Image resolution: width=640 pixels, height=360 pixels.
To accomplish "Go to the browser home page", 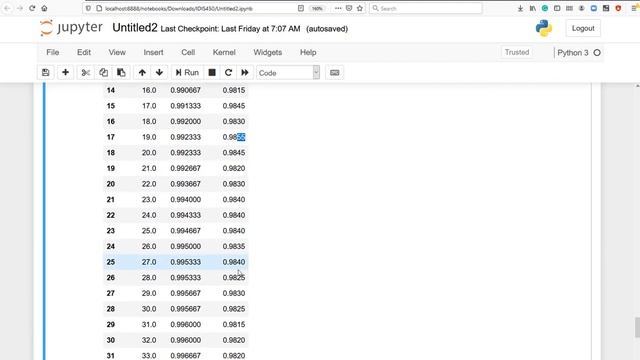I will 44,8.
